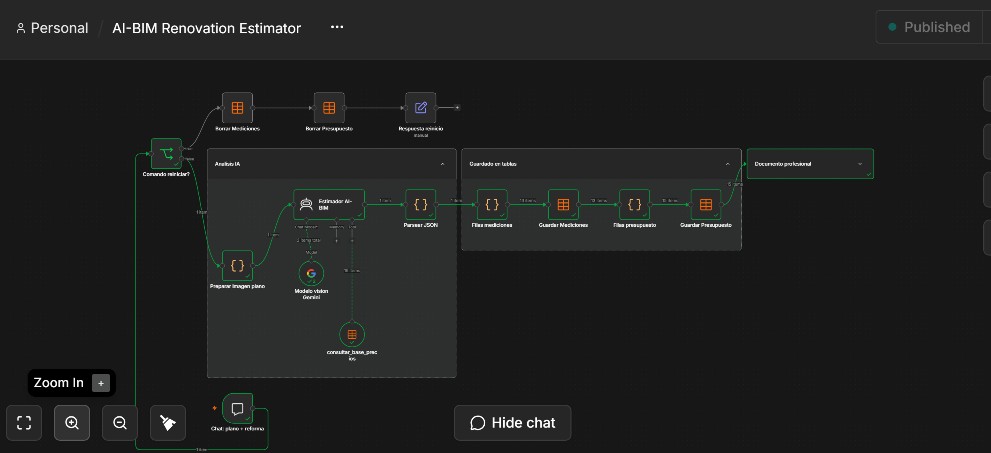Open the Filas mediciones code node
Screen dimensions: 991x453
click(492, 205)
